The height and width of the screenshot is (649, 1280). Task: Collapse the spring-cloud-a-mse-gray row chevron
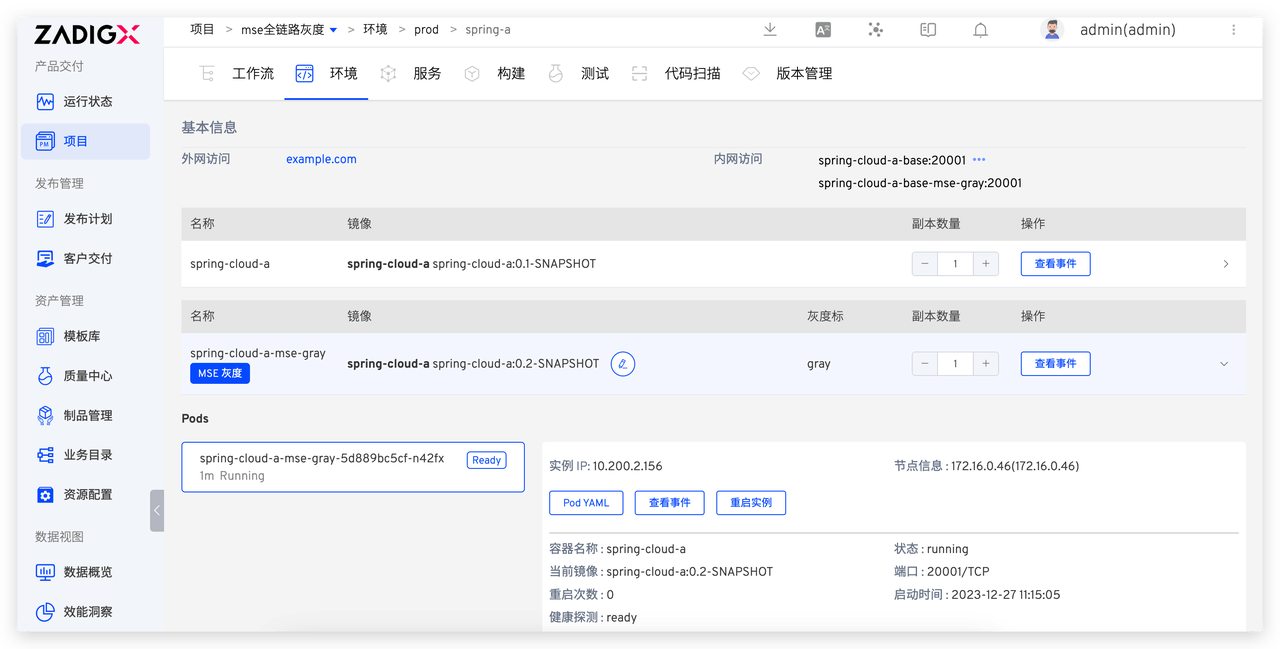point(1224,363)
